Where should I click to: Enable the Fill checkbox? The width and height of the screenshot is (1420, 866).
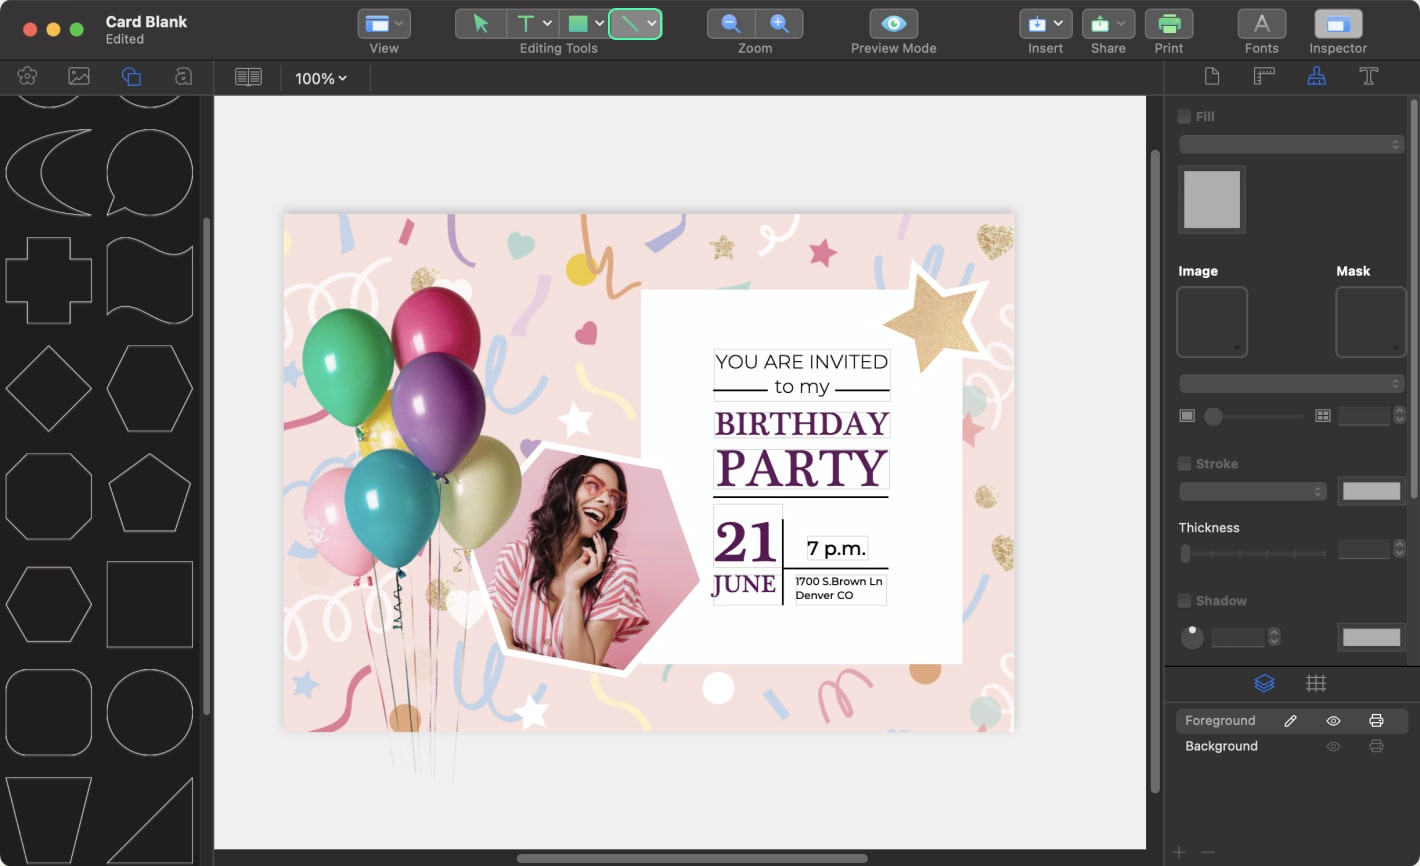1186,116
